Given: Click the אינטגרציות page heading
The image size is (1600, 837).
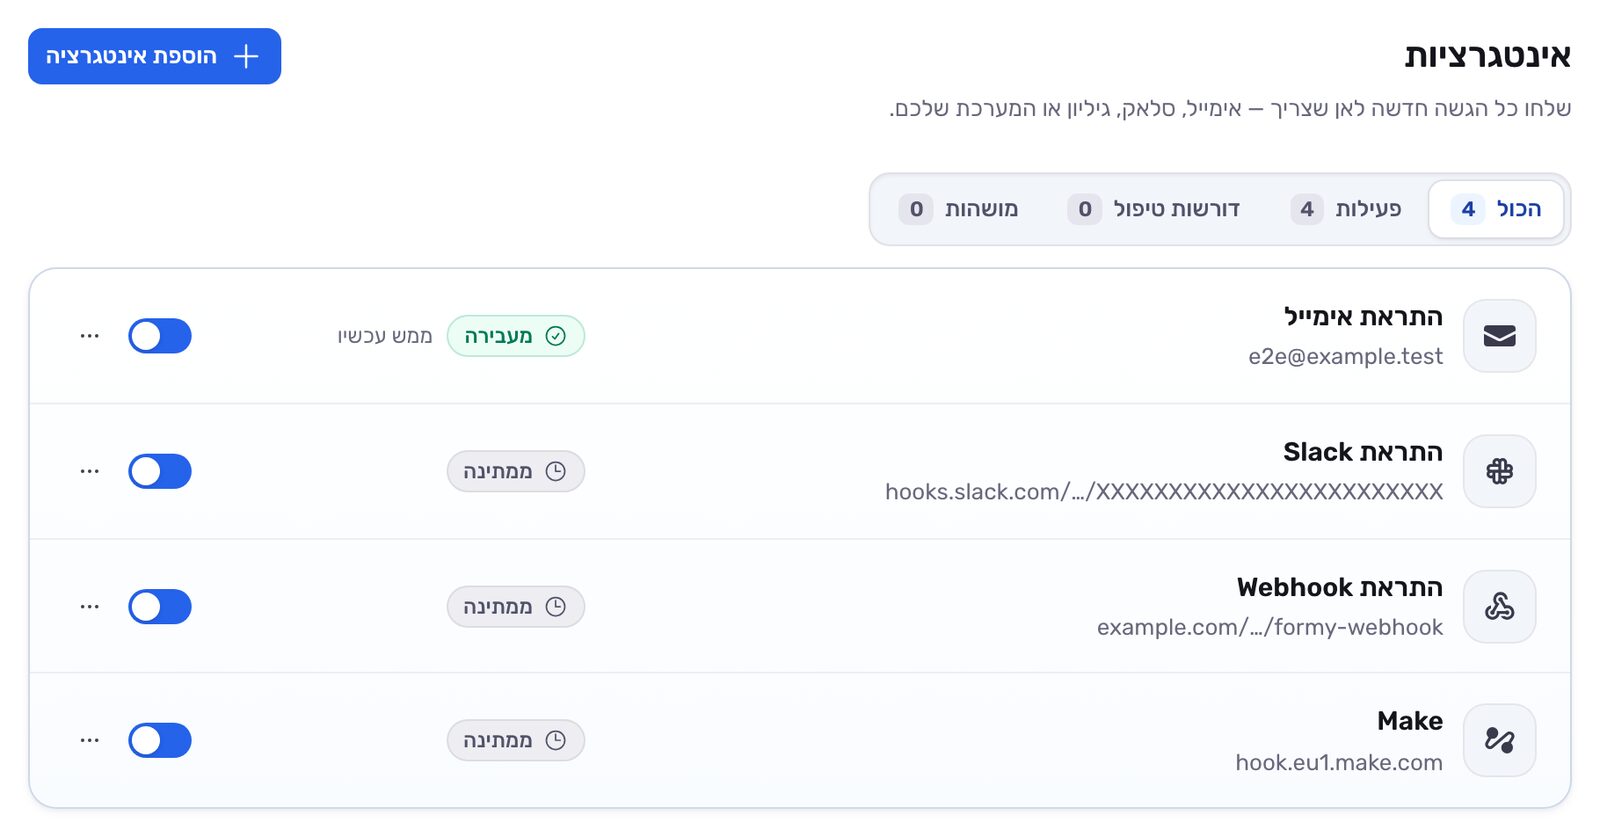Looking at the screenshot, I should 1488,56.
